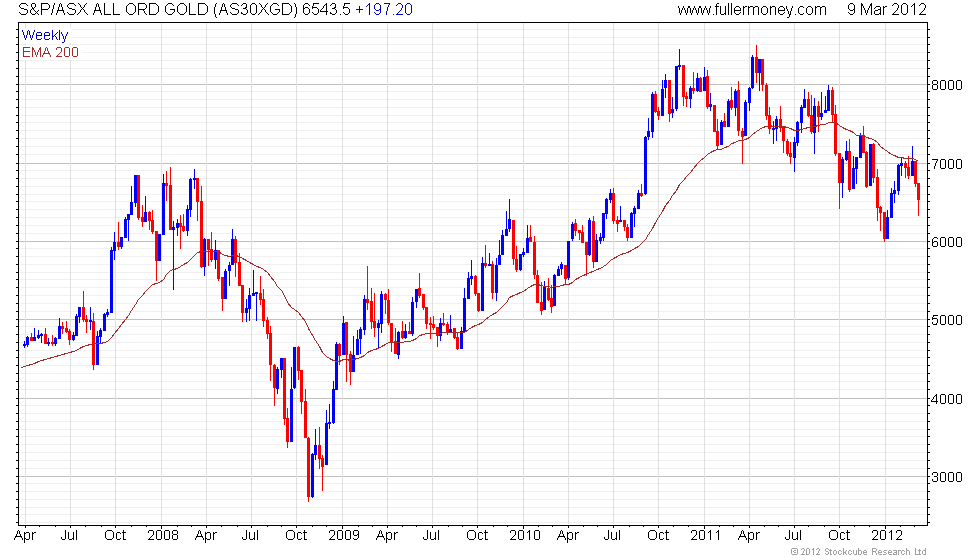Click the red EMA 200 legend label
This screenshot has width=980, height=560.
coord(50,52)
